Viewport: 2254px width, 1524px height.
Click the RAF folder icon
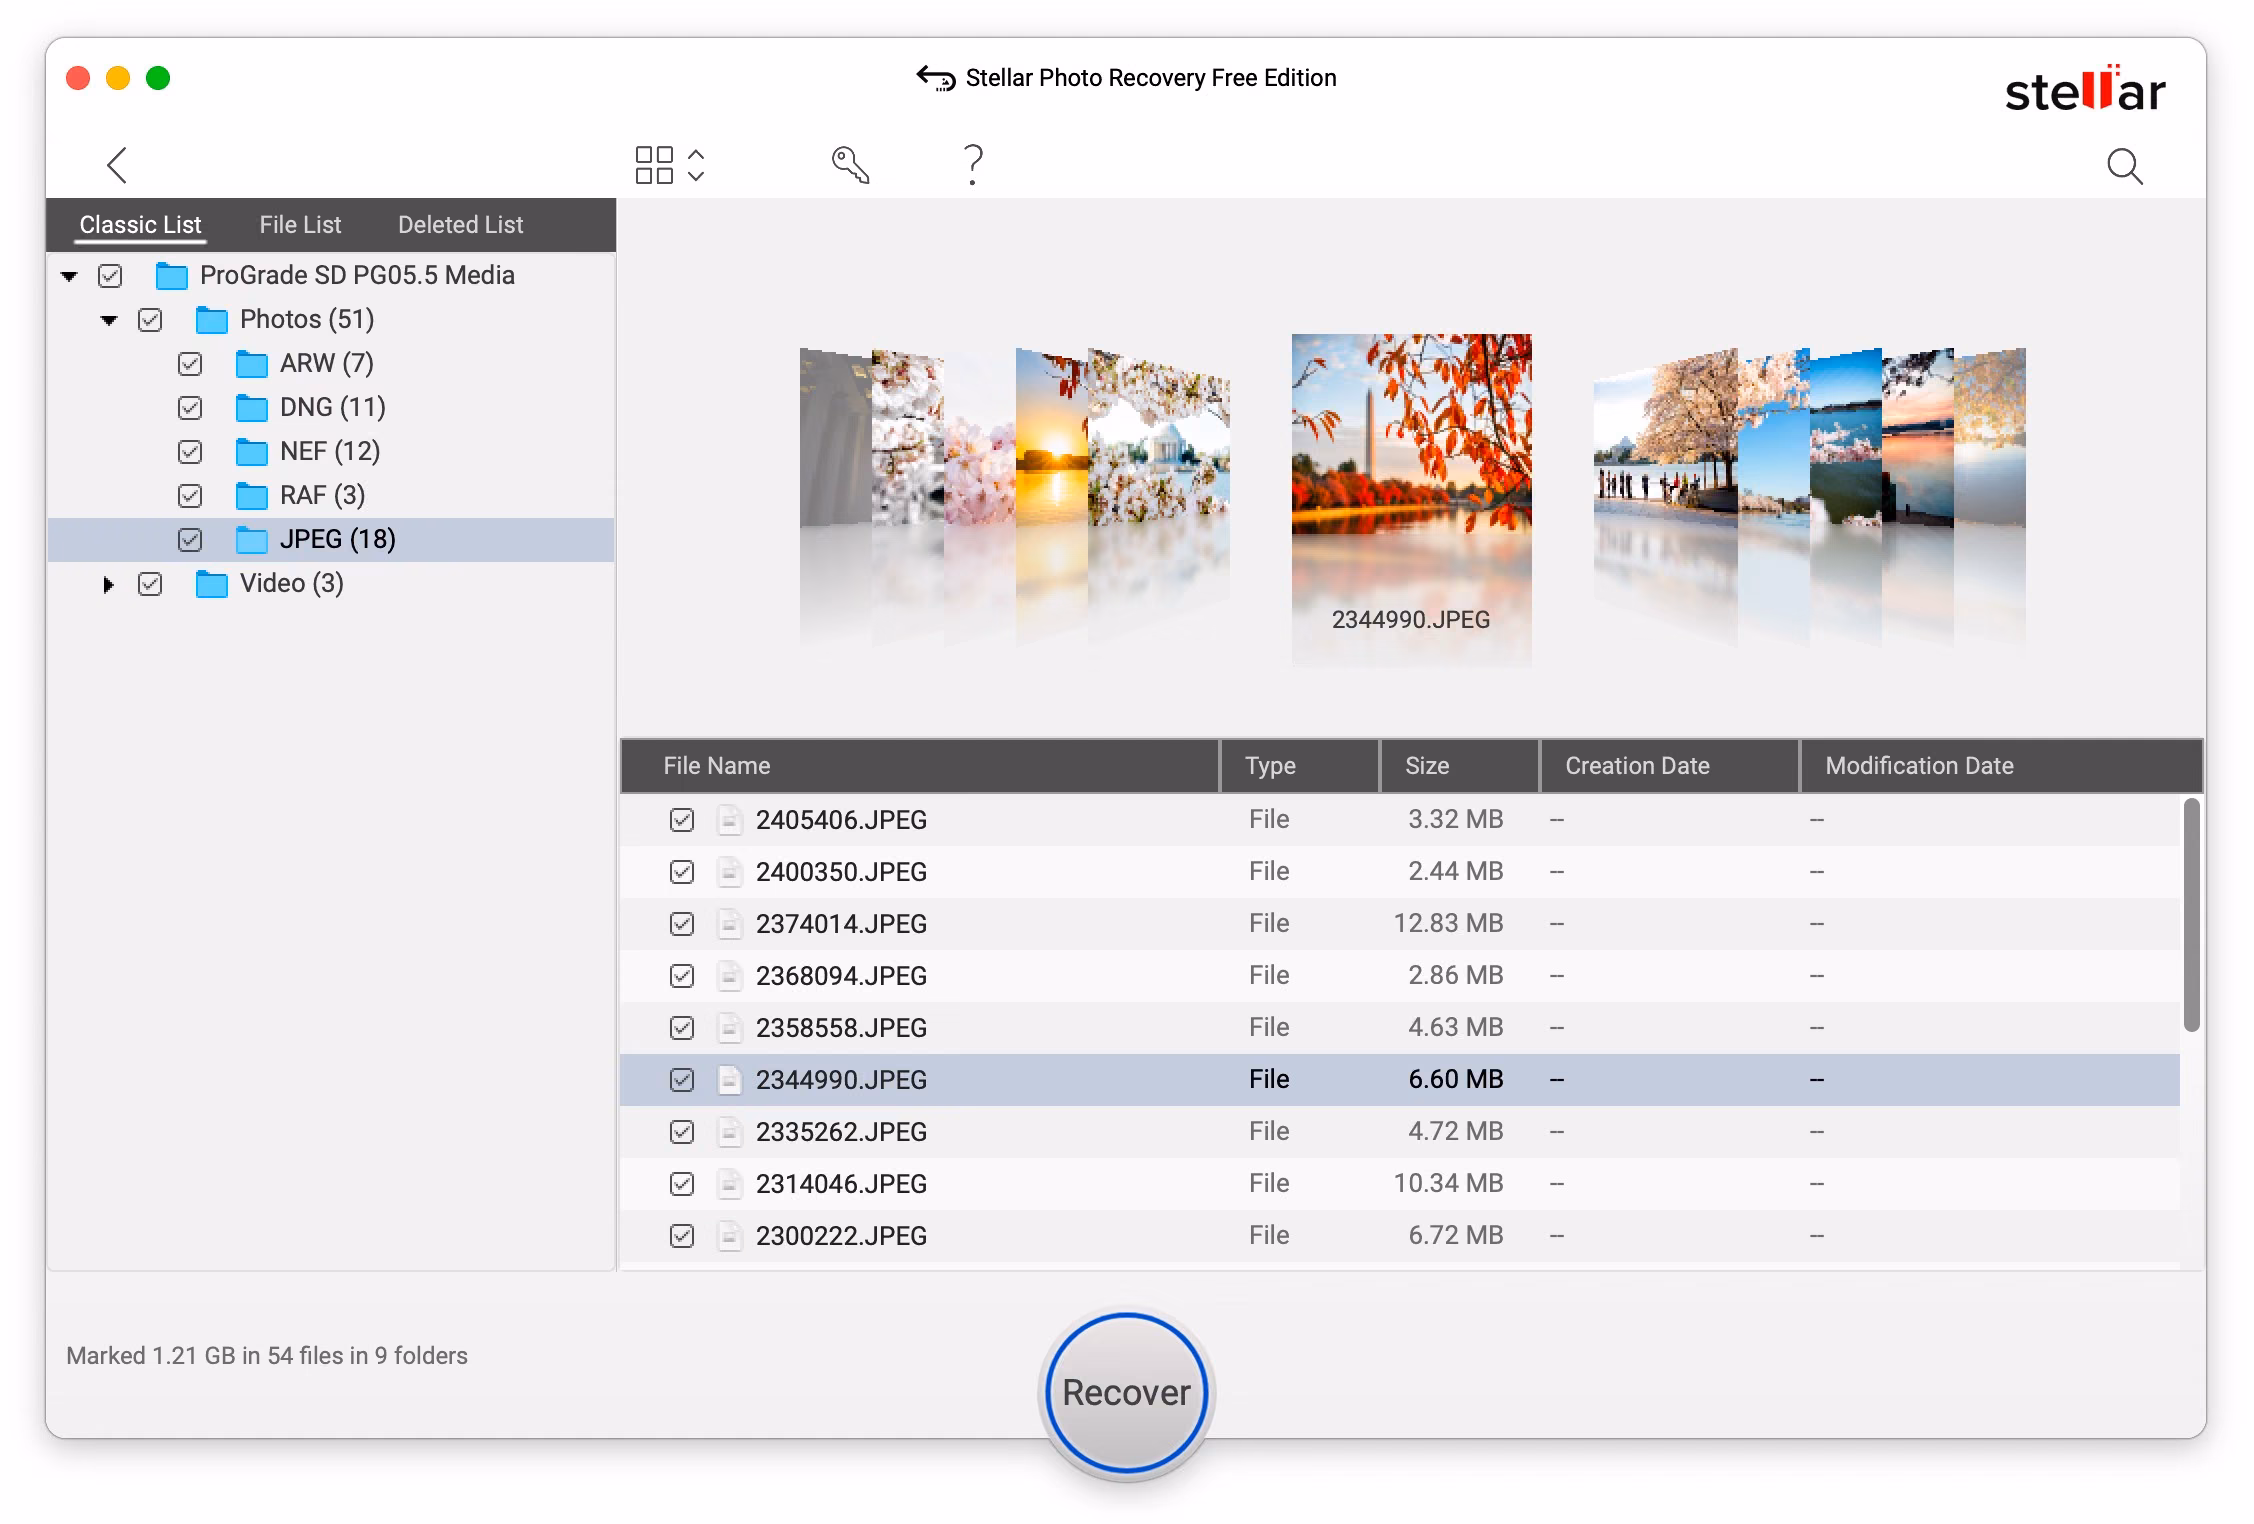pyautogui.click(x=252, y=495)
